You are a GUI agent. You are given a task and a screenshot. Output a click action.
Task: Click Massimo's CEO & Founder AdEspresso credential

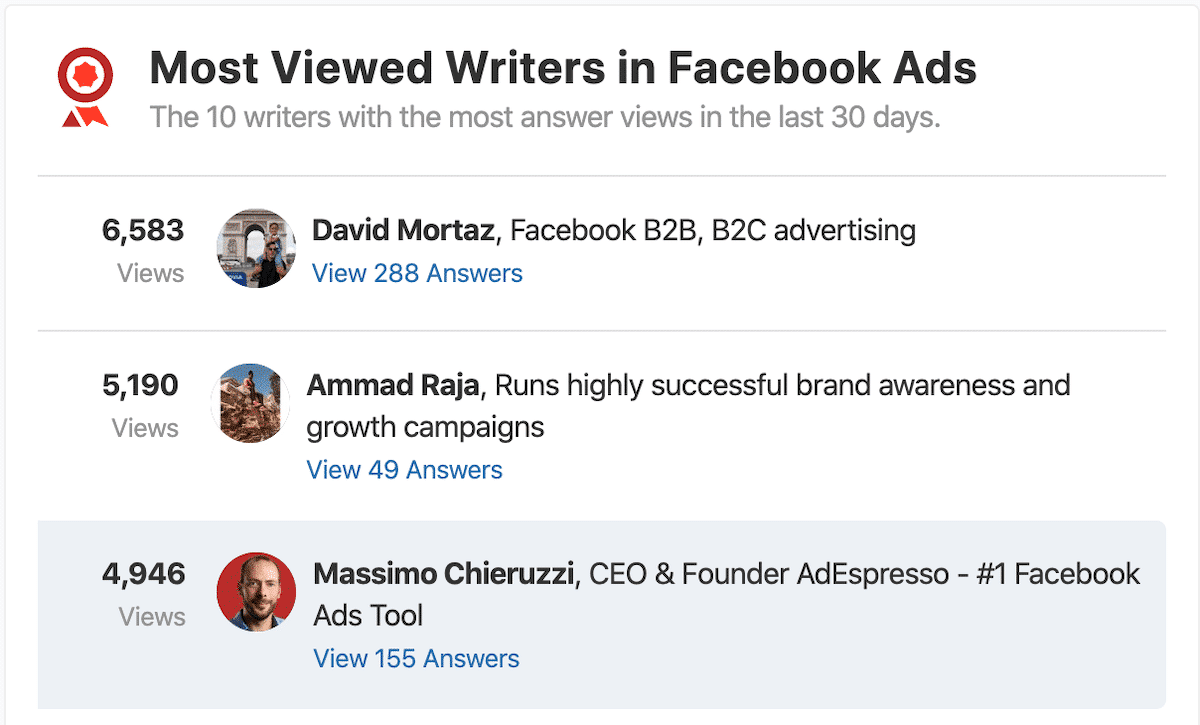click(x=727, y=595)
